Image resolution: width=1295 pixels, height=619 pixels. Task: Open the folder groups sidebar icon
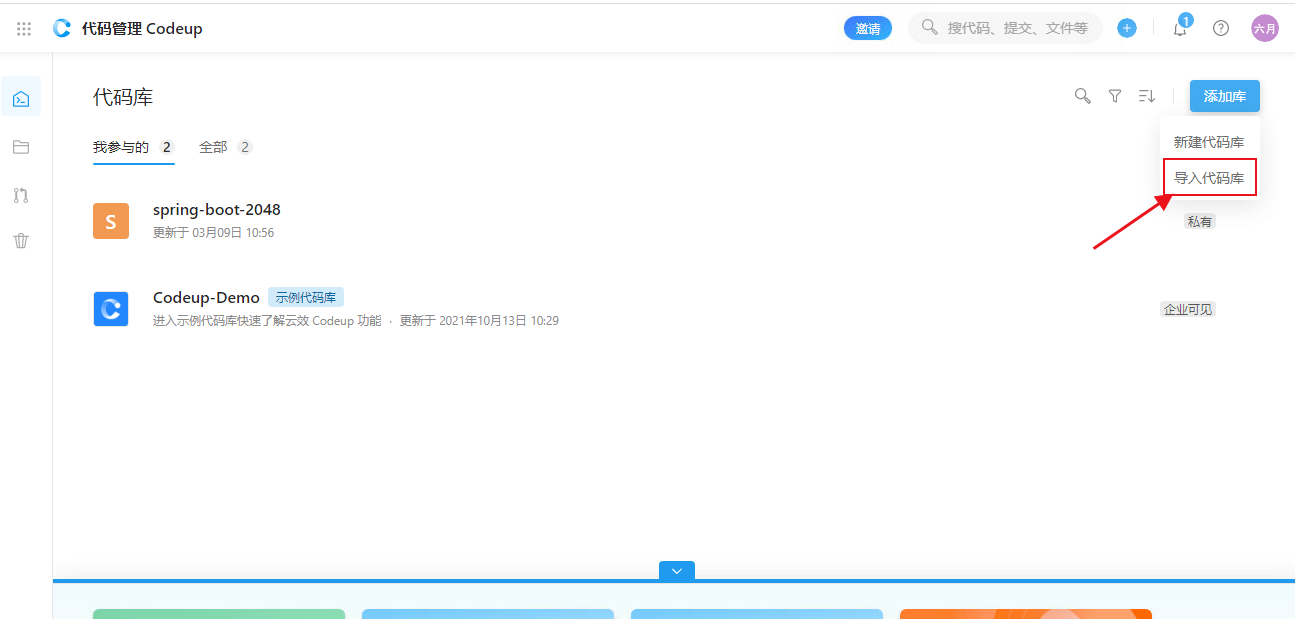coord(21,147)
